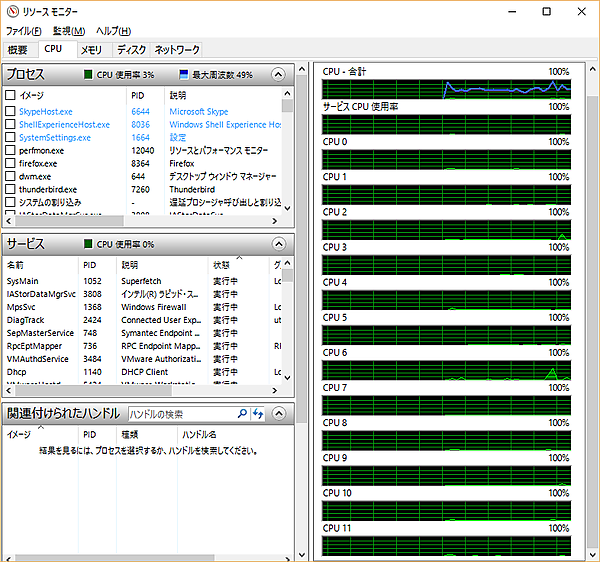Click the blue 最大周波数 indicator icon
Screen dimensions: 600x562
pyautogui.click(x=184, y=75)
